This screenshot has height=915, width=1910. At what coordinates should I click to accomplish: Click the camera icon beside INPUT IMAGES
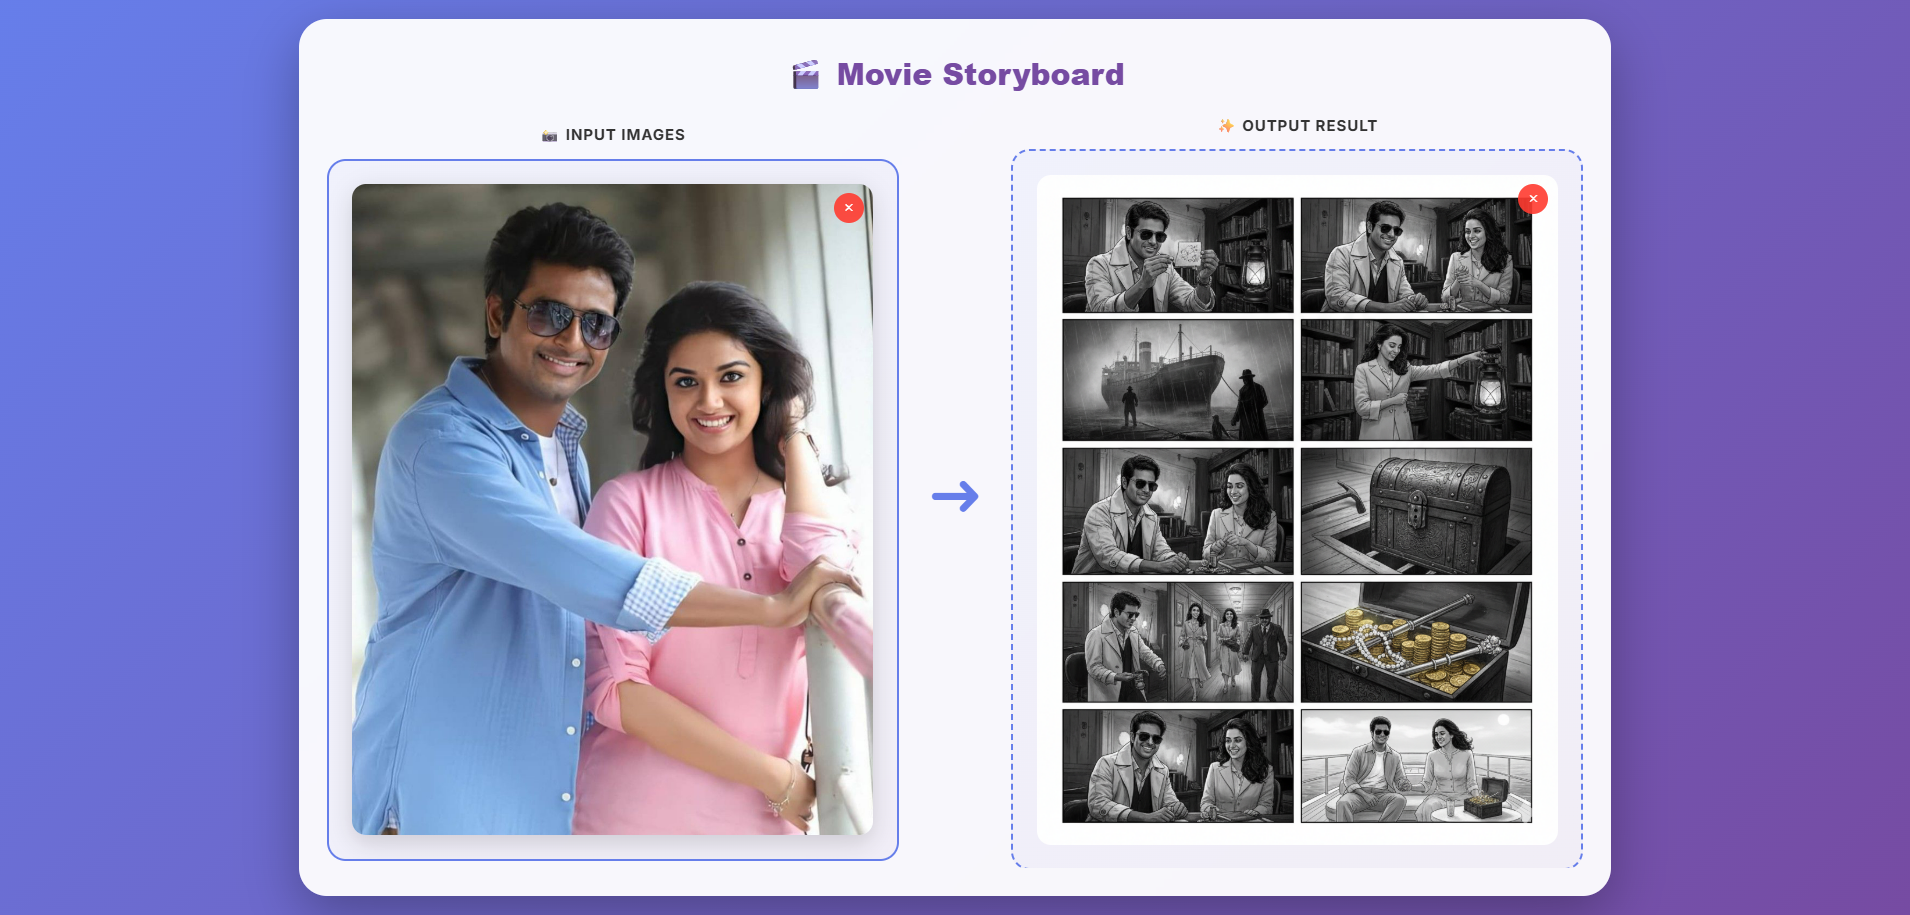coord(549,136)
